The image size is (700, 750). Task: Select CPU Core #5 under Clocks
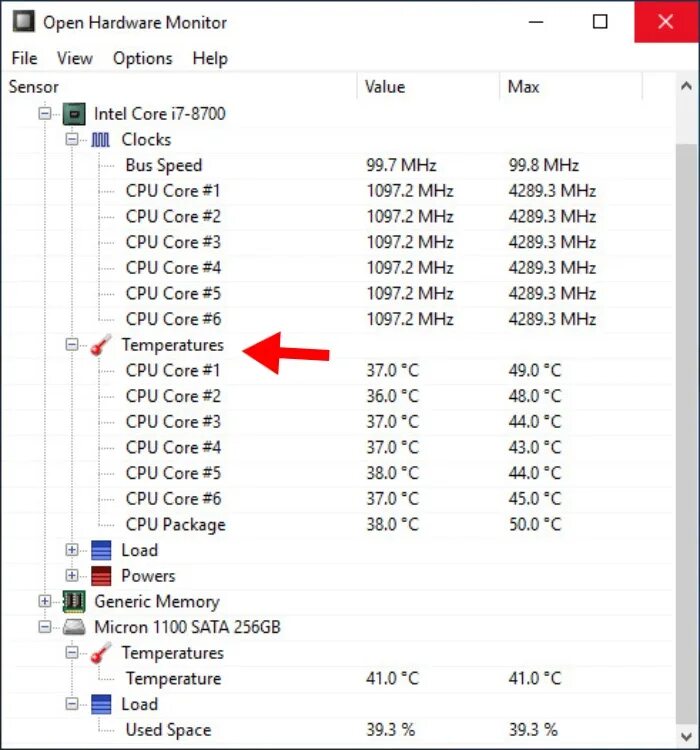339,294
